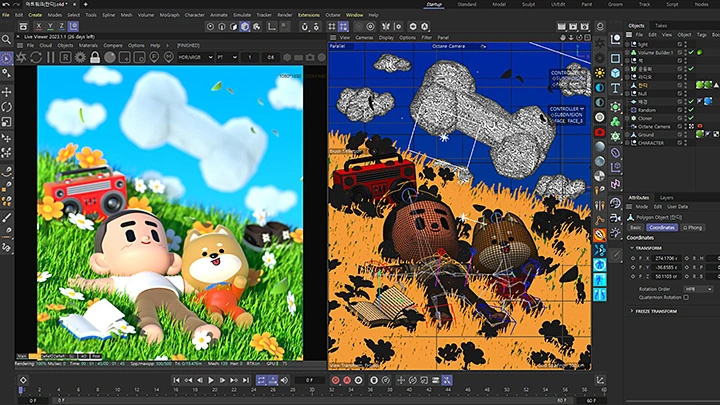Open Octane settings gear in Live Viewer

click(x=80, y=57)
